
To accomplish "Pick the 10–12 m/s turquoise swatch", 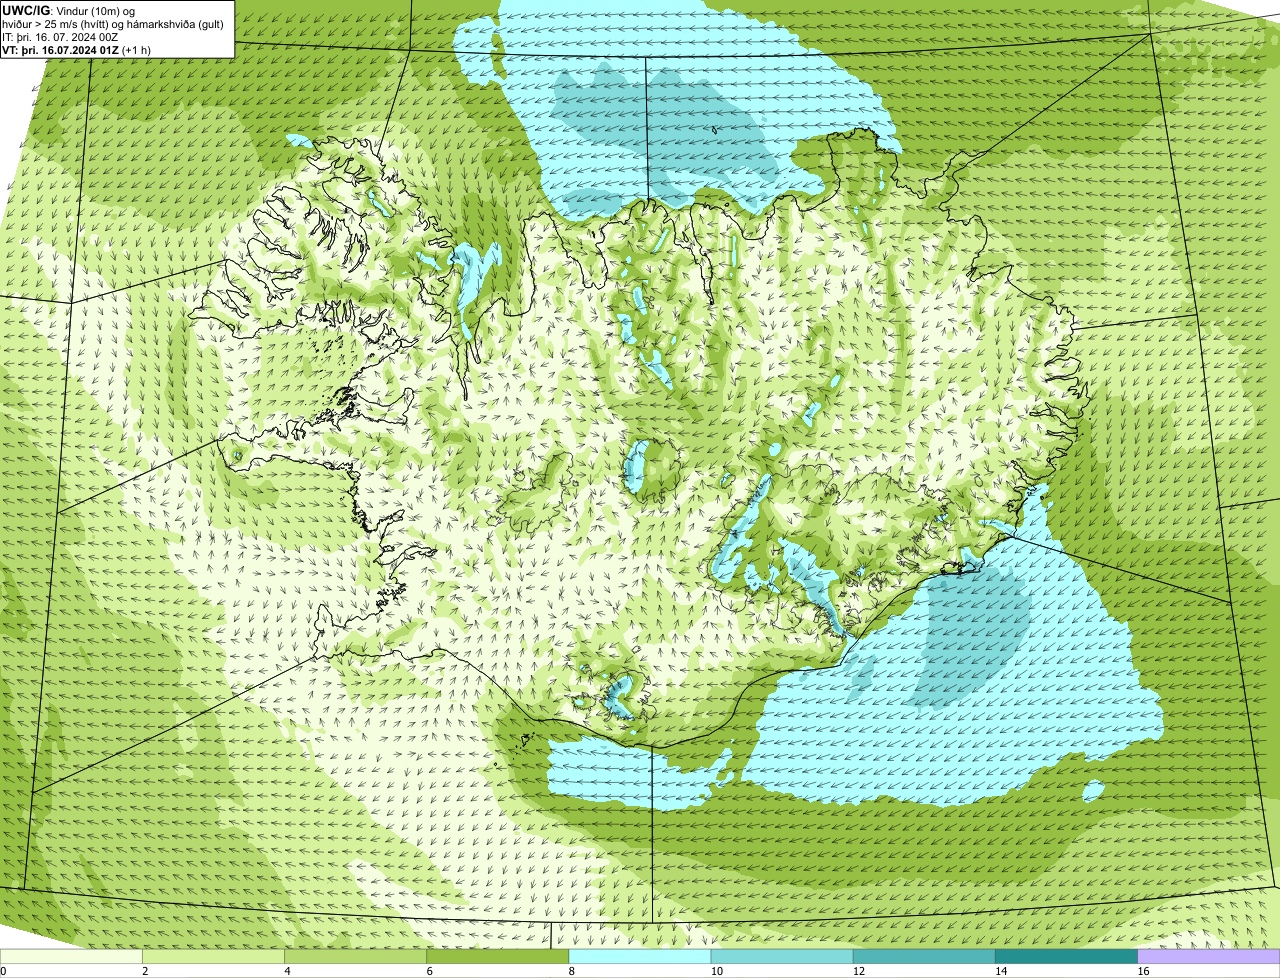I will click(x=782, y=957).
